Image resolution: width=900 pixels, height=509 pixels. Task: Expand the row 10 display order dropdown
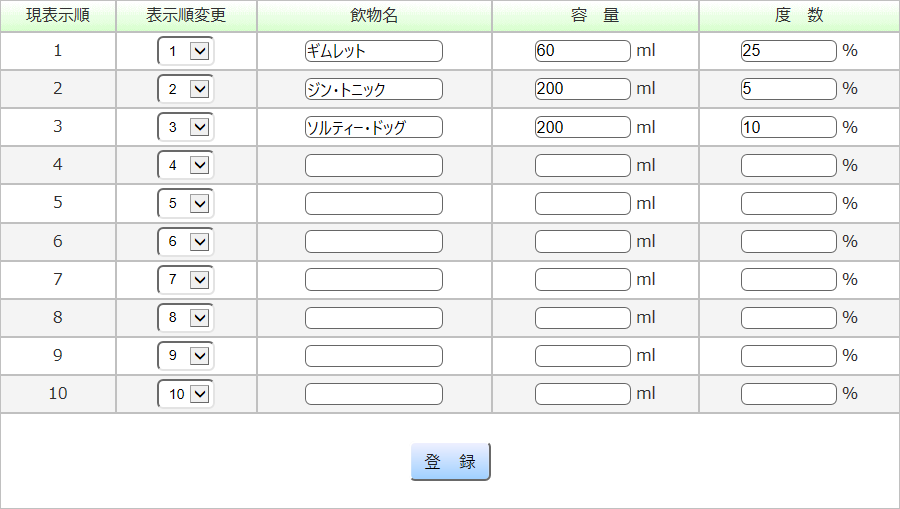click(186, 394)
